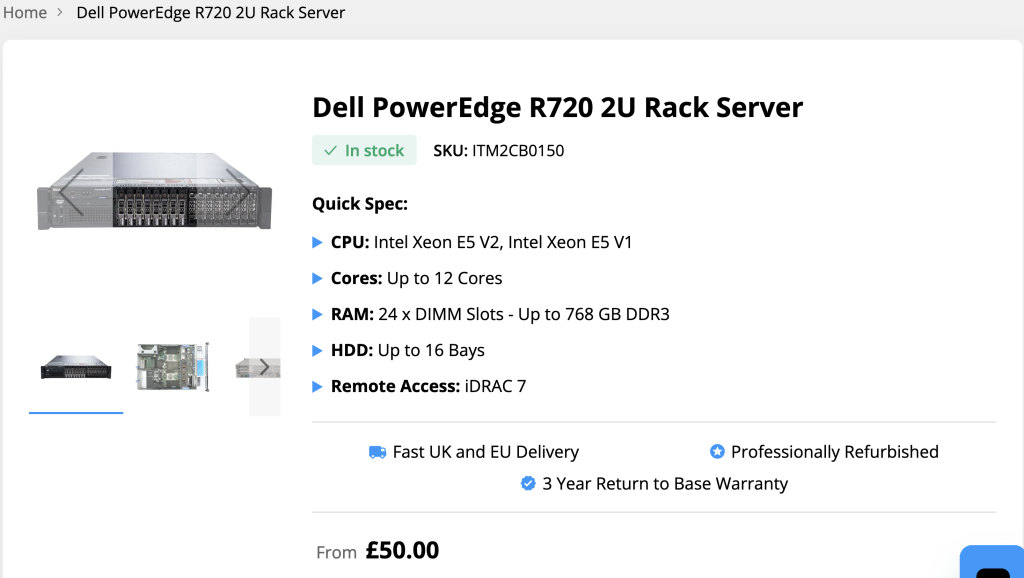Screen dimensions: 1024x578
Task: Select the internal motherboard view thumbnail
Action: [x=172, y=367]
